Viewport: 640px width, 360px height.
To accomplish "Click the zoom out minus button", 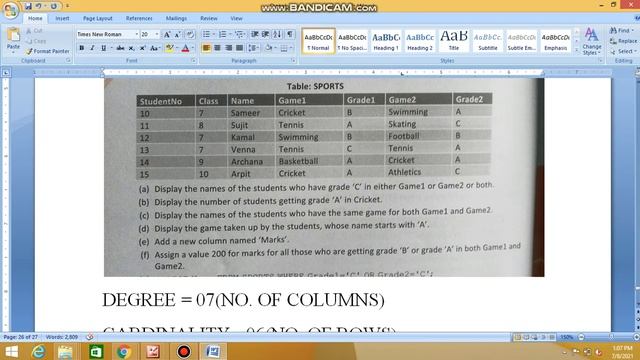I will coord(581,337).
